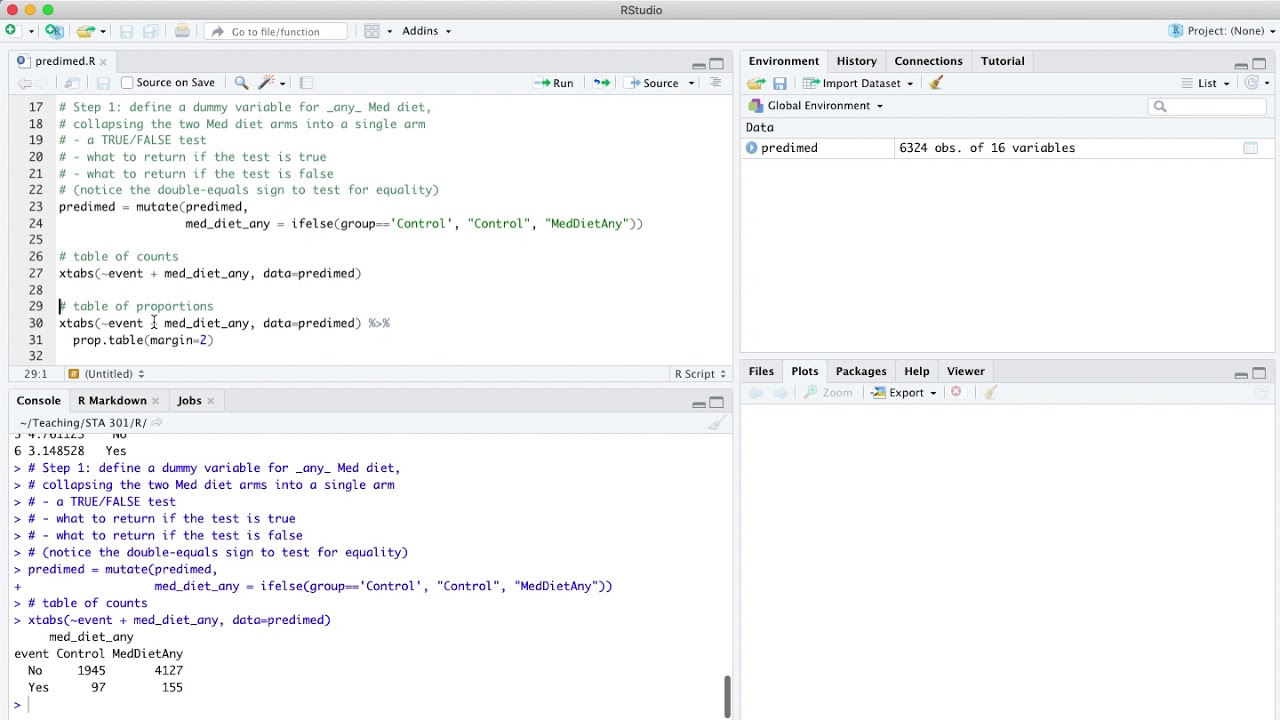Click the New File icon in main toolbar

[11, 31]
